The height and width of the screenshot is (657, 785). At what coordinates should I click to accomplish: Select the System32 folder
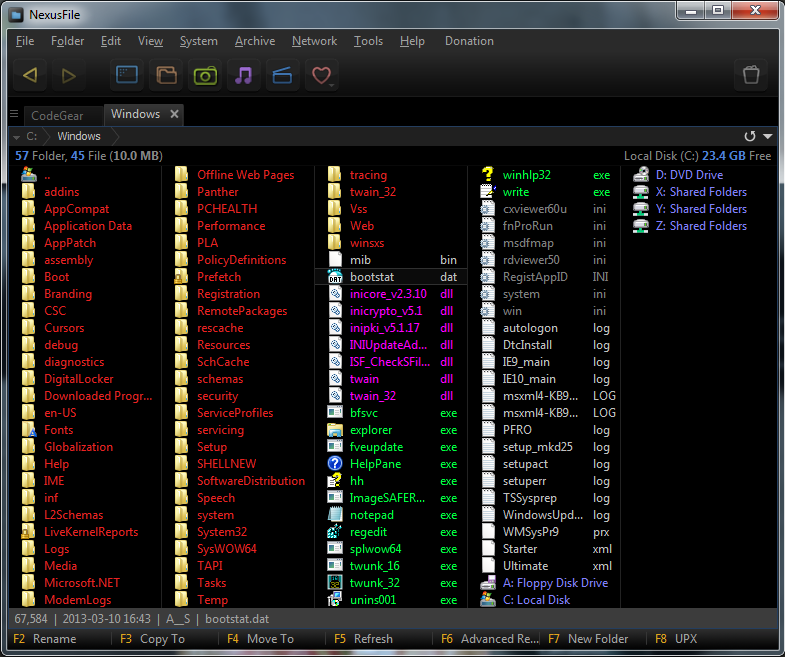(x=222, y=532)
